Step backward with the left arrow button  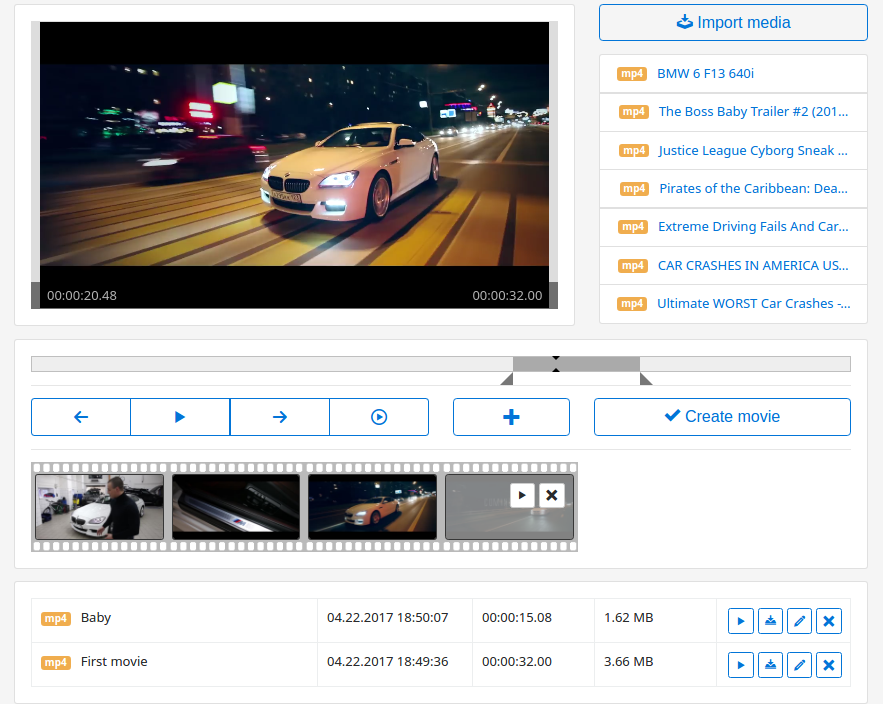point(81,417)
